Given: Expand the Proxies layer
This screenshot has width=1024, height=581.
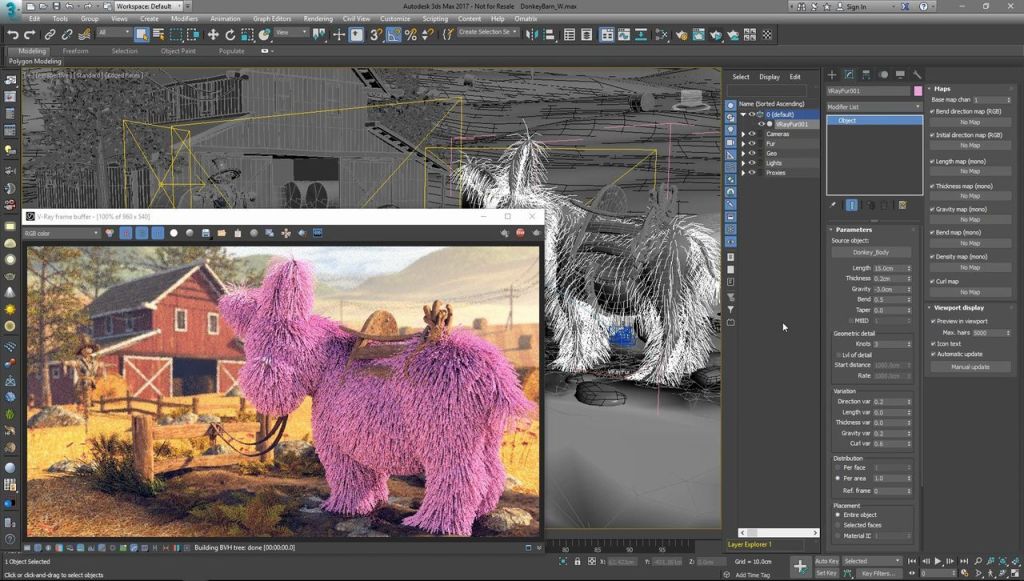Looking at the screenshot, I should pyautogui.click(x=743, y=173).
